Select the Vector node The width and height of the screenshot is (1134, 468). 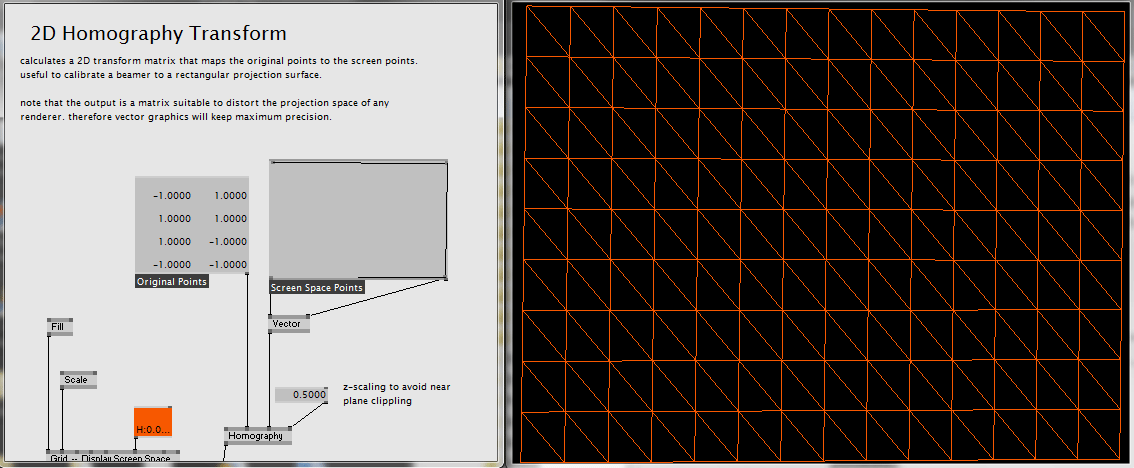[x=289, y=323]
